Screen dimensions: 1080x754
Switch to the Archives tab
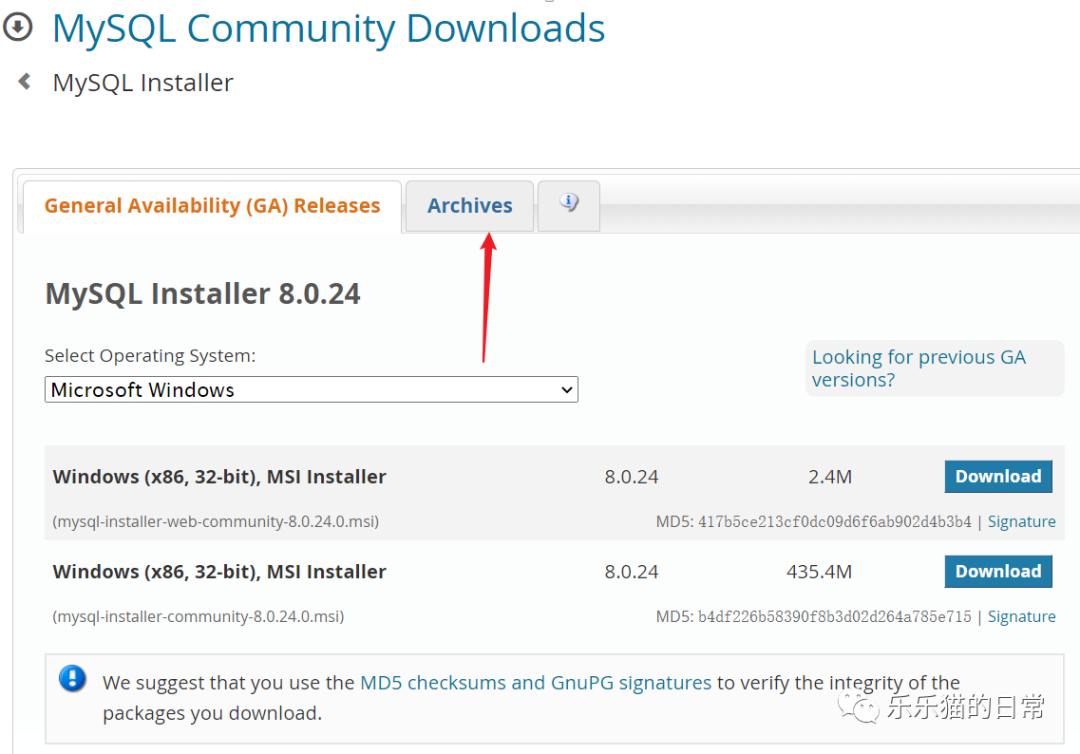point(470,206)
